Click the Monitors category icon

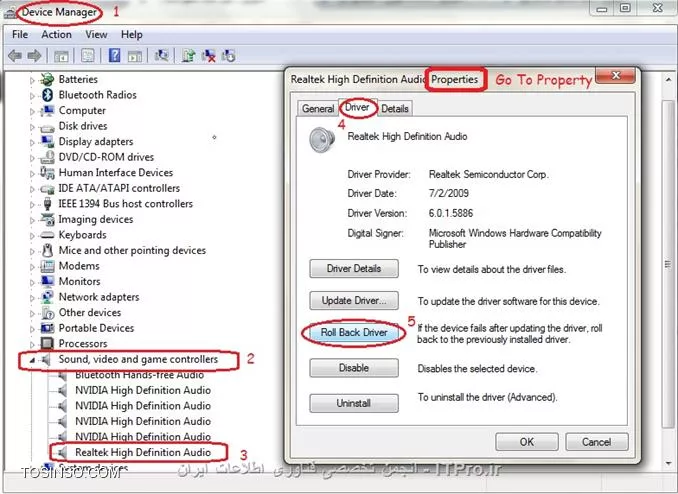coord(47,282)
